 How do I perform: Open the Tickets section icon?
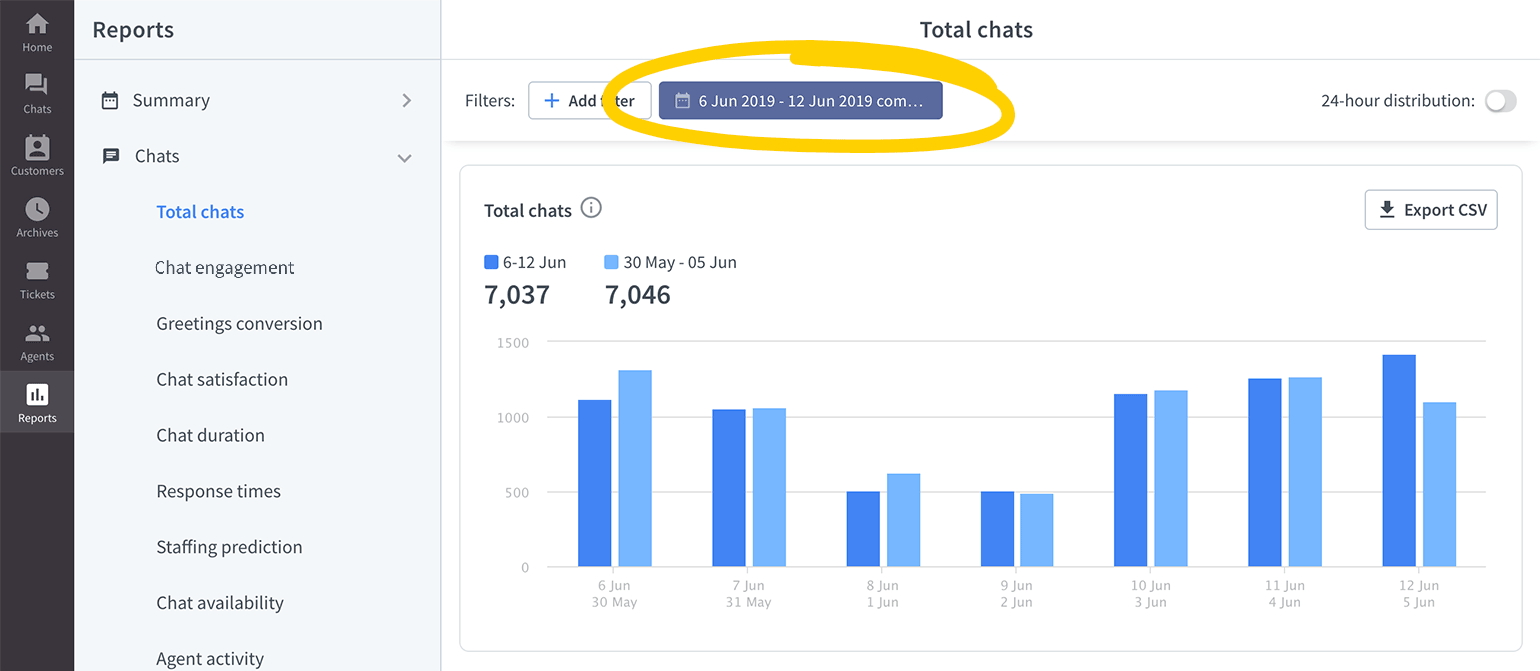[37, 271]
